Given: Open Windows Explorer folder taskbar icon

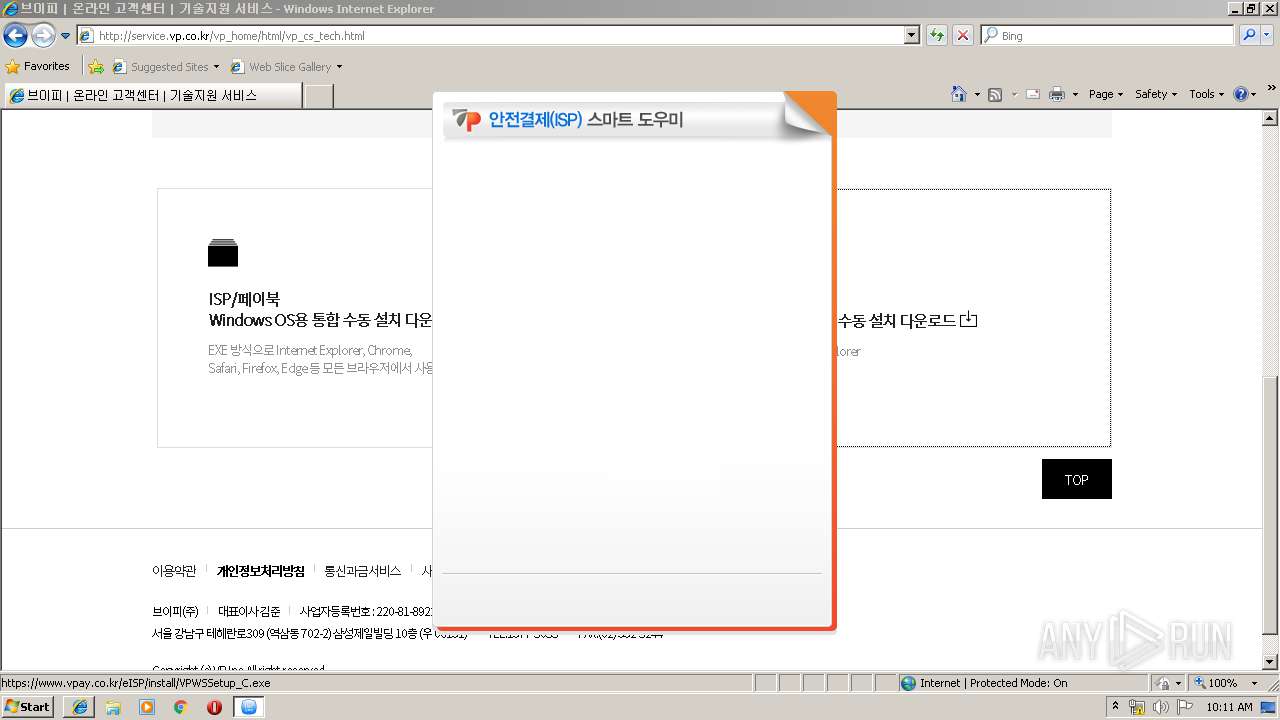Looking at the screenshot, I should pyautogui.click(x=113, y=707).
